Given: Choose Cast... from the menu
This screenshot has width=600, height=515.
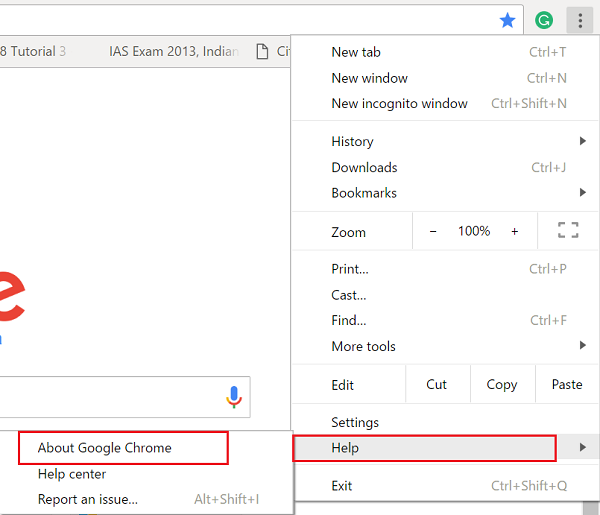Looking at the screenshot, I should click(x=445, y=295).
